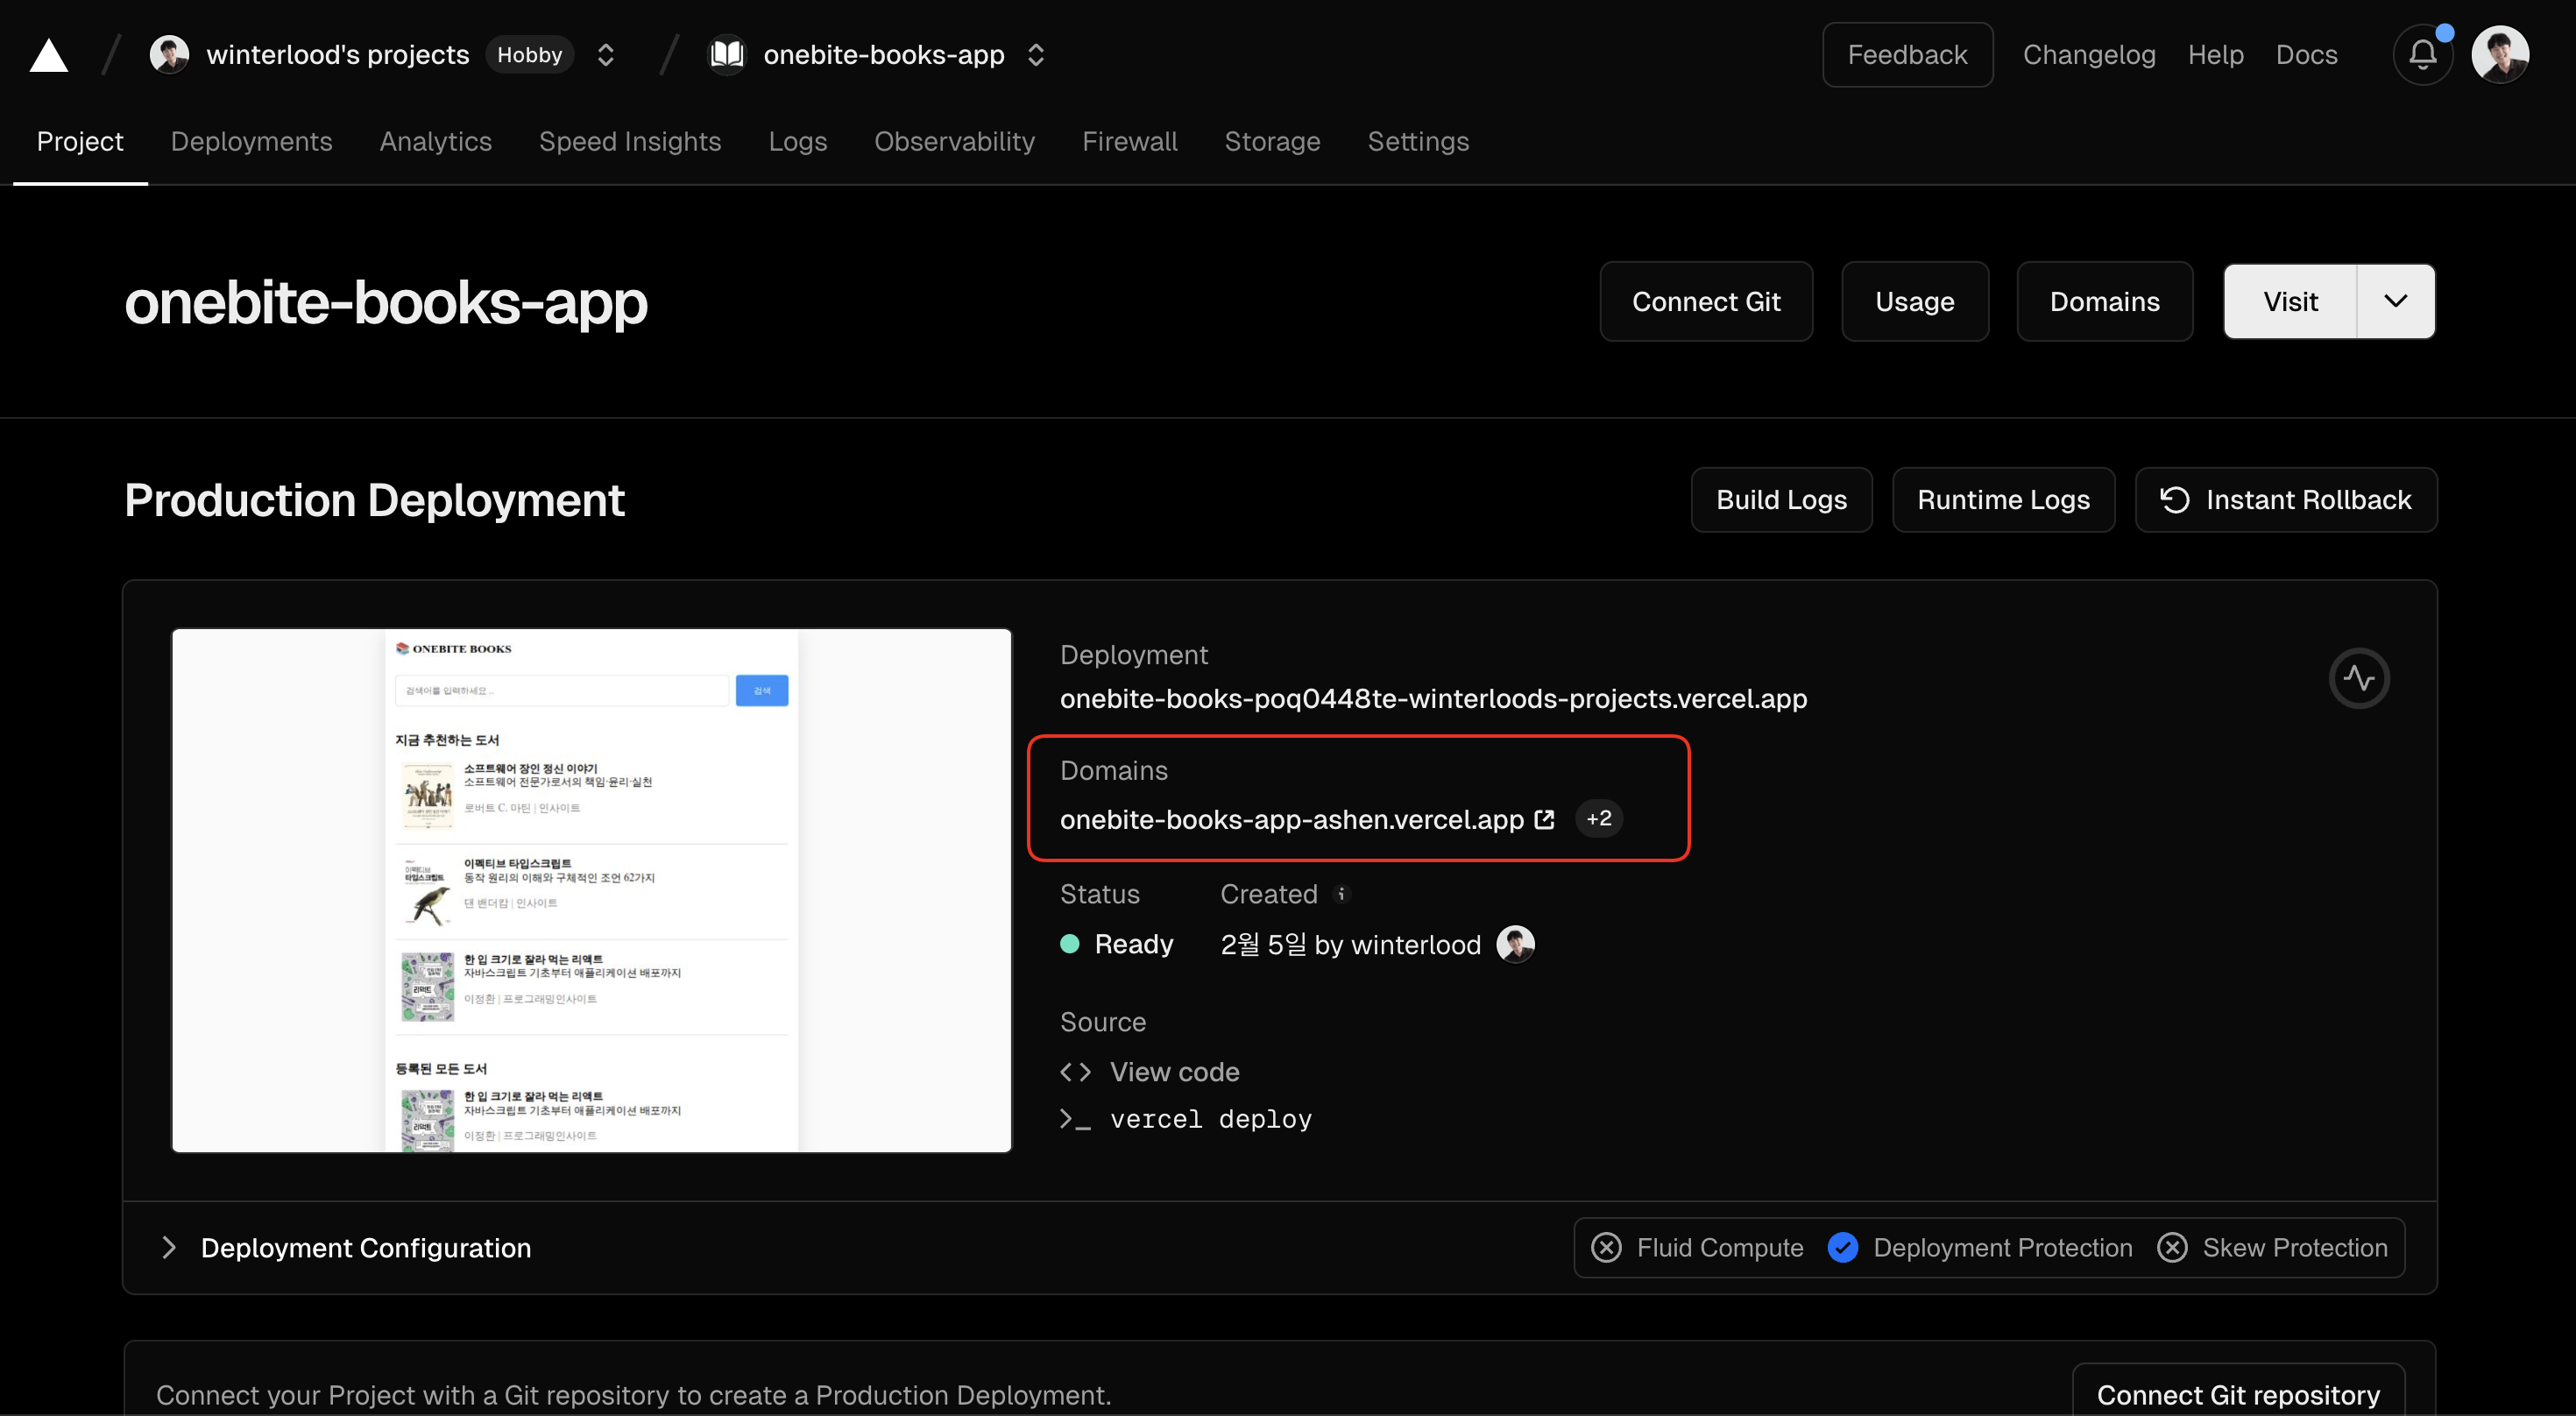The image size is (2576, 1416).
Task: Open Build Logs
Action: pos(1781,499)
